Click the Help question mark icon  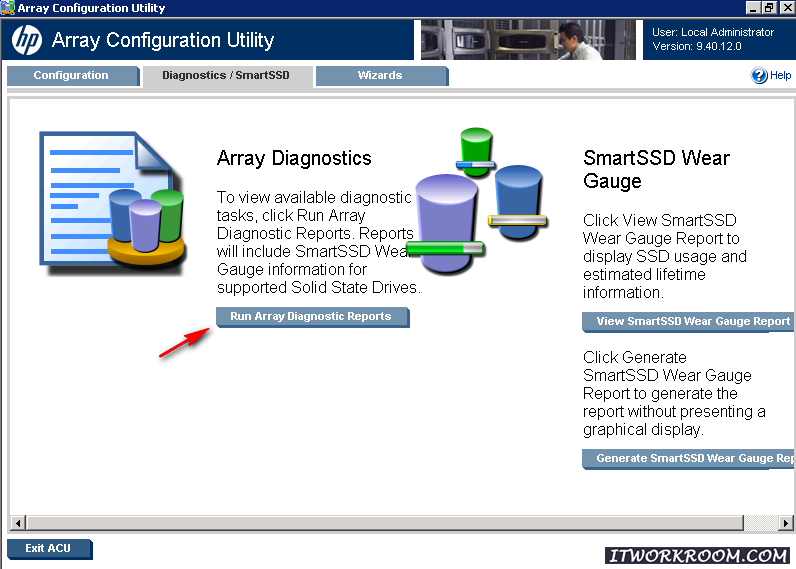click(759, 76)
